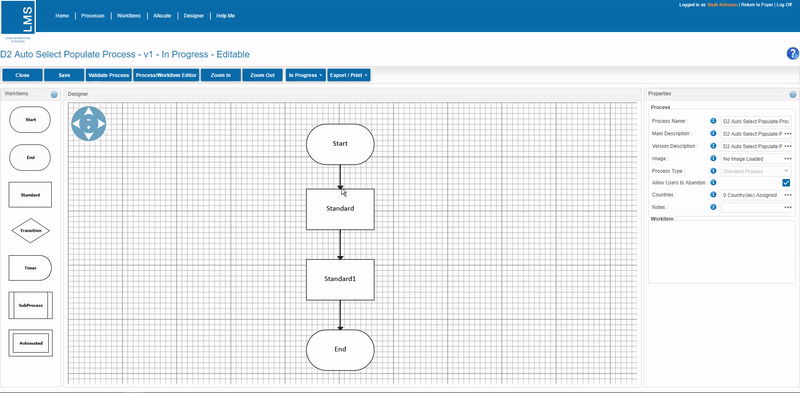This screenshot has width=800, height=393.
Task: Show info for Main Description field
Action: (713, 133)
